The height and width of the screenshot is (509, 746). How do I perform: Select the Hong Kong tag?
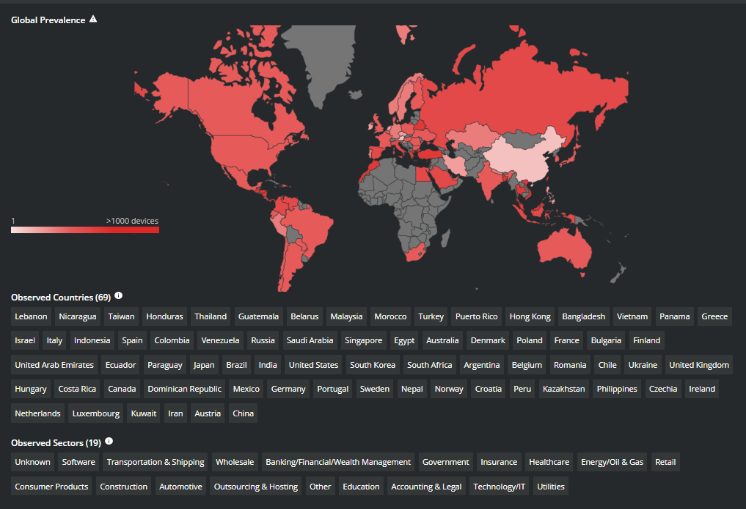coord(530,316)
